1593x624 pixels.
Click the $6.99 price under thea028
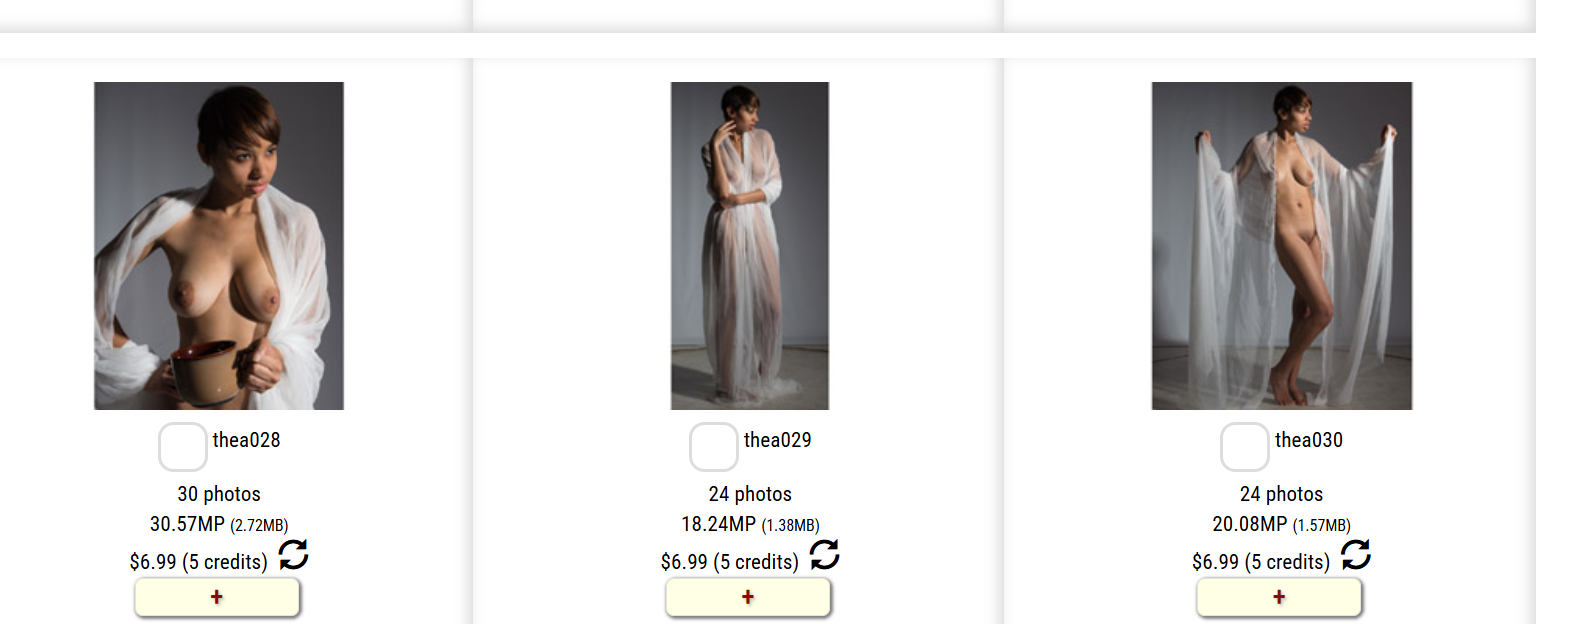(x=153, y=562)
